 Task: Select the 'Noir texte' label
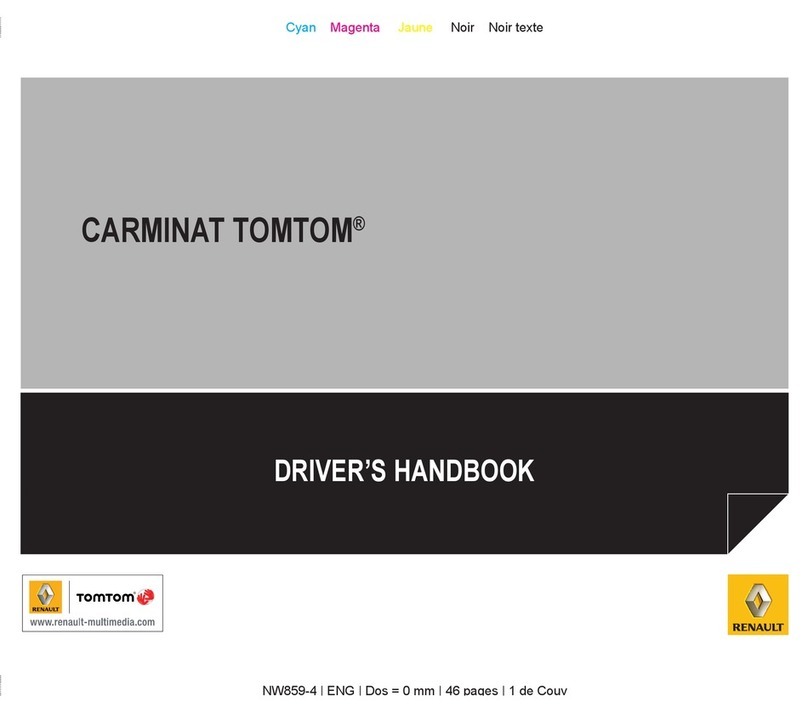[516, 27]
